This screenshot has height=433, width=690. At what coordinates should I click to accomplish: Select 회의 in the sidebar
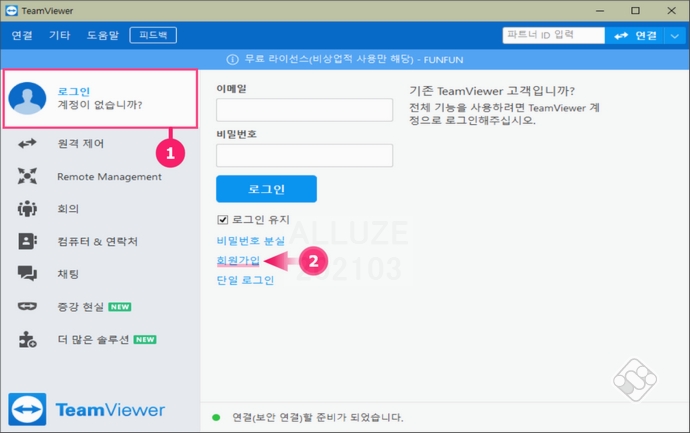68,209
